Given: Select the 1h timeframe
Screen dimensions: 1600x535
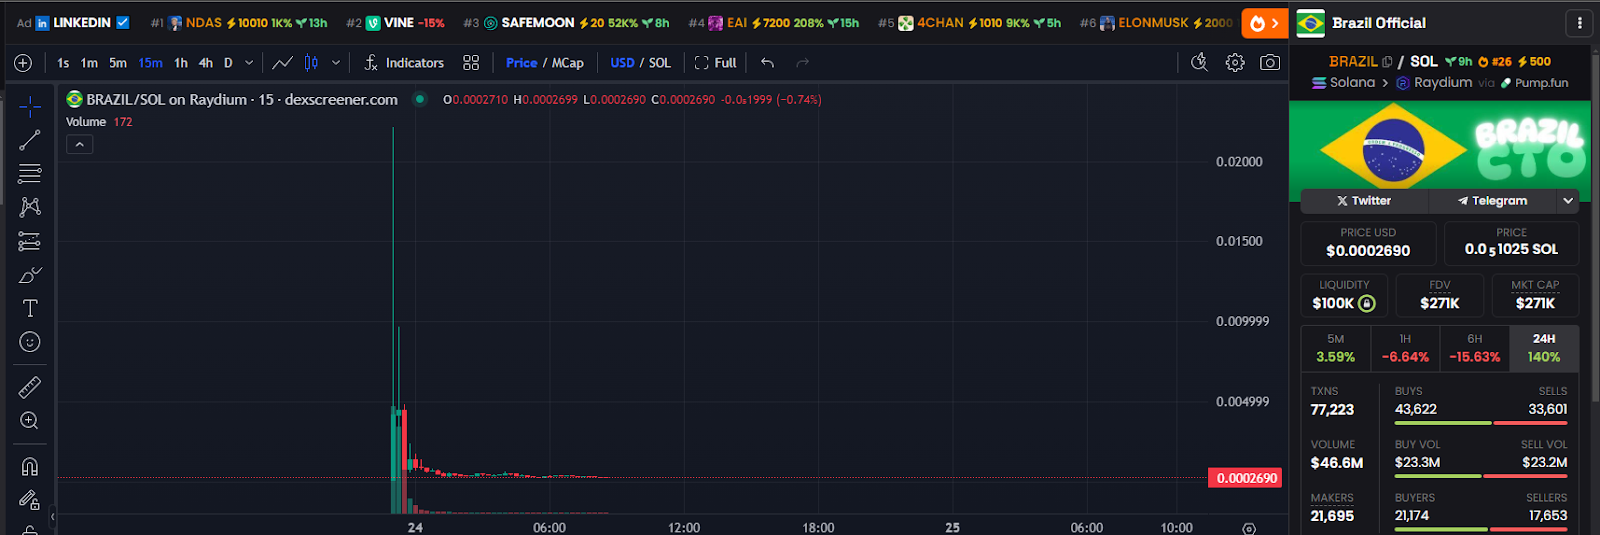Looking at the screenshot, I should [x=181, y=63].
